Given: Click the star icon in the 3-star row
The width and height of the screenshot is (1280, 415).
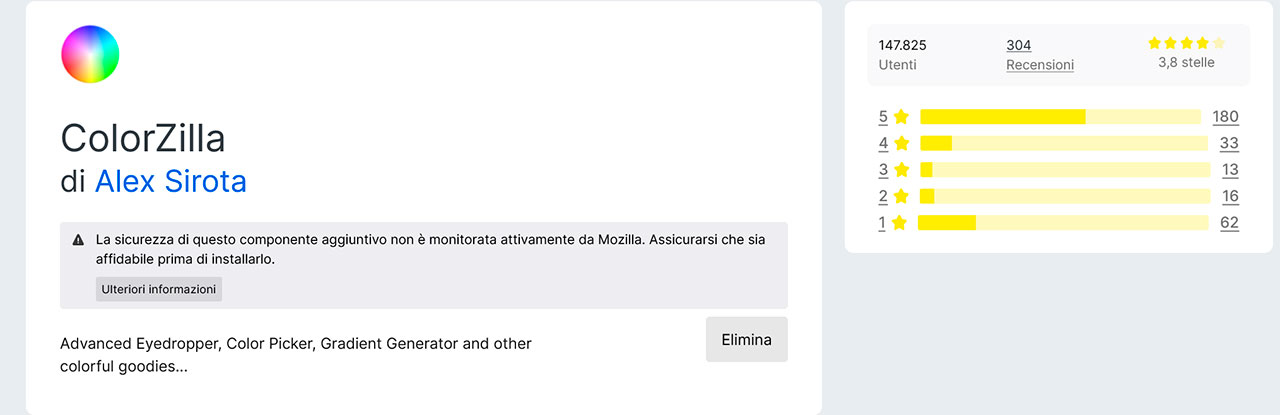Looking at the screenshot, I should click(902, 170).
